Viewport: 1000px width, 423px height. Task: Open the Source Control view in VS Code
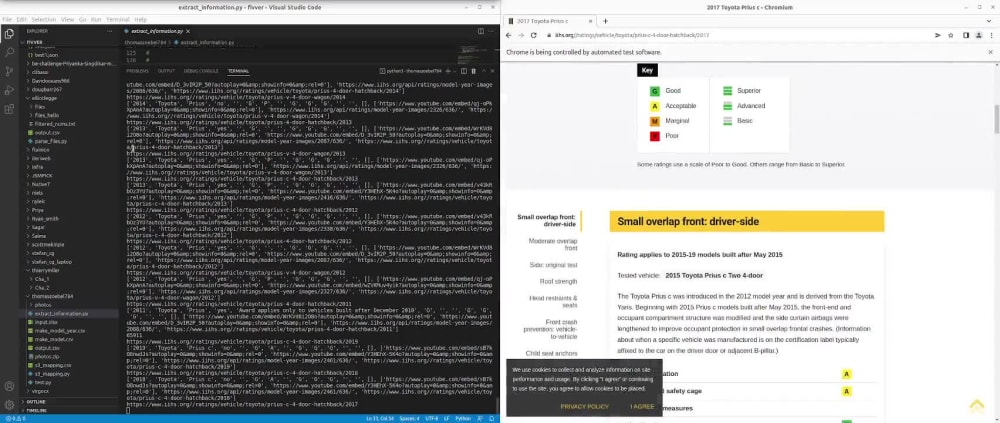pyautogui.click(x=9, y=71)
